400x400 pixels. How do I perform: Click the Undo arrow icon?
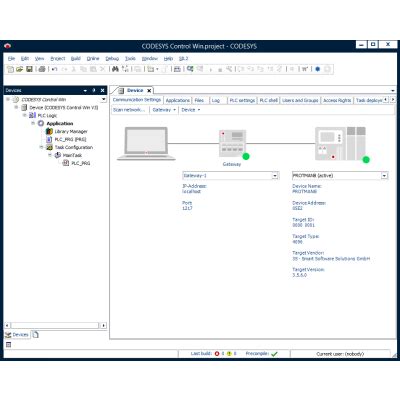pos(54,69)
